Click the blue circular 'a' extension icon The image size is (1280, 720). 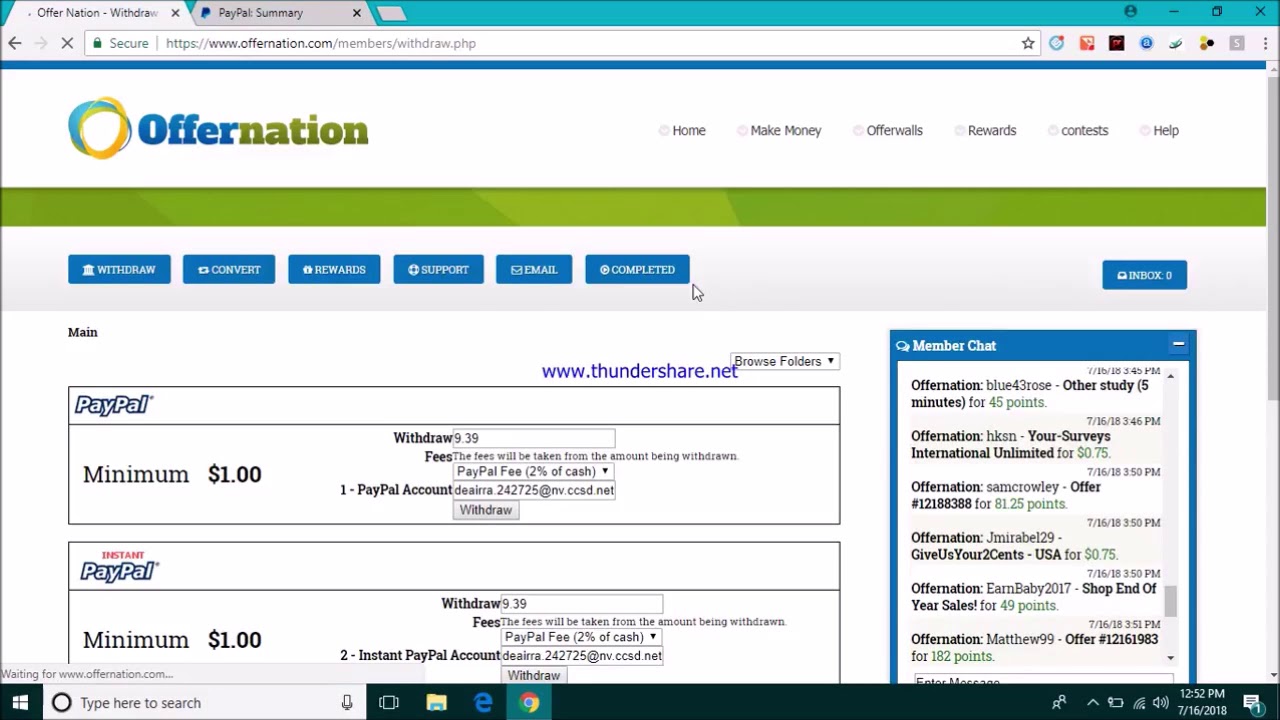(x=1147, y=43)
